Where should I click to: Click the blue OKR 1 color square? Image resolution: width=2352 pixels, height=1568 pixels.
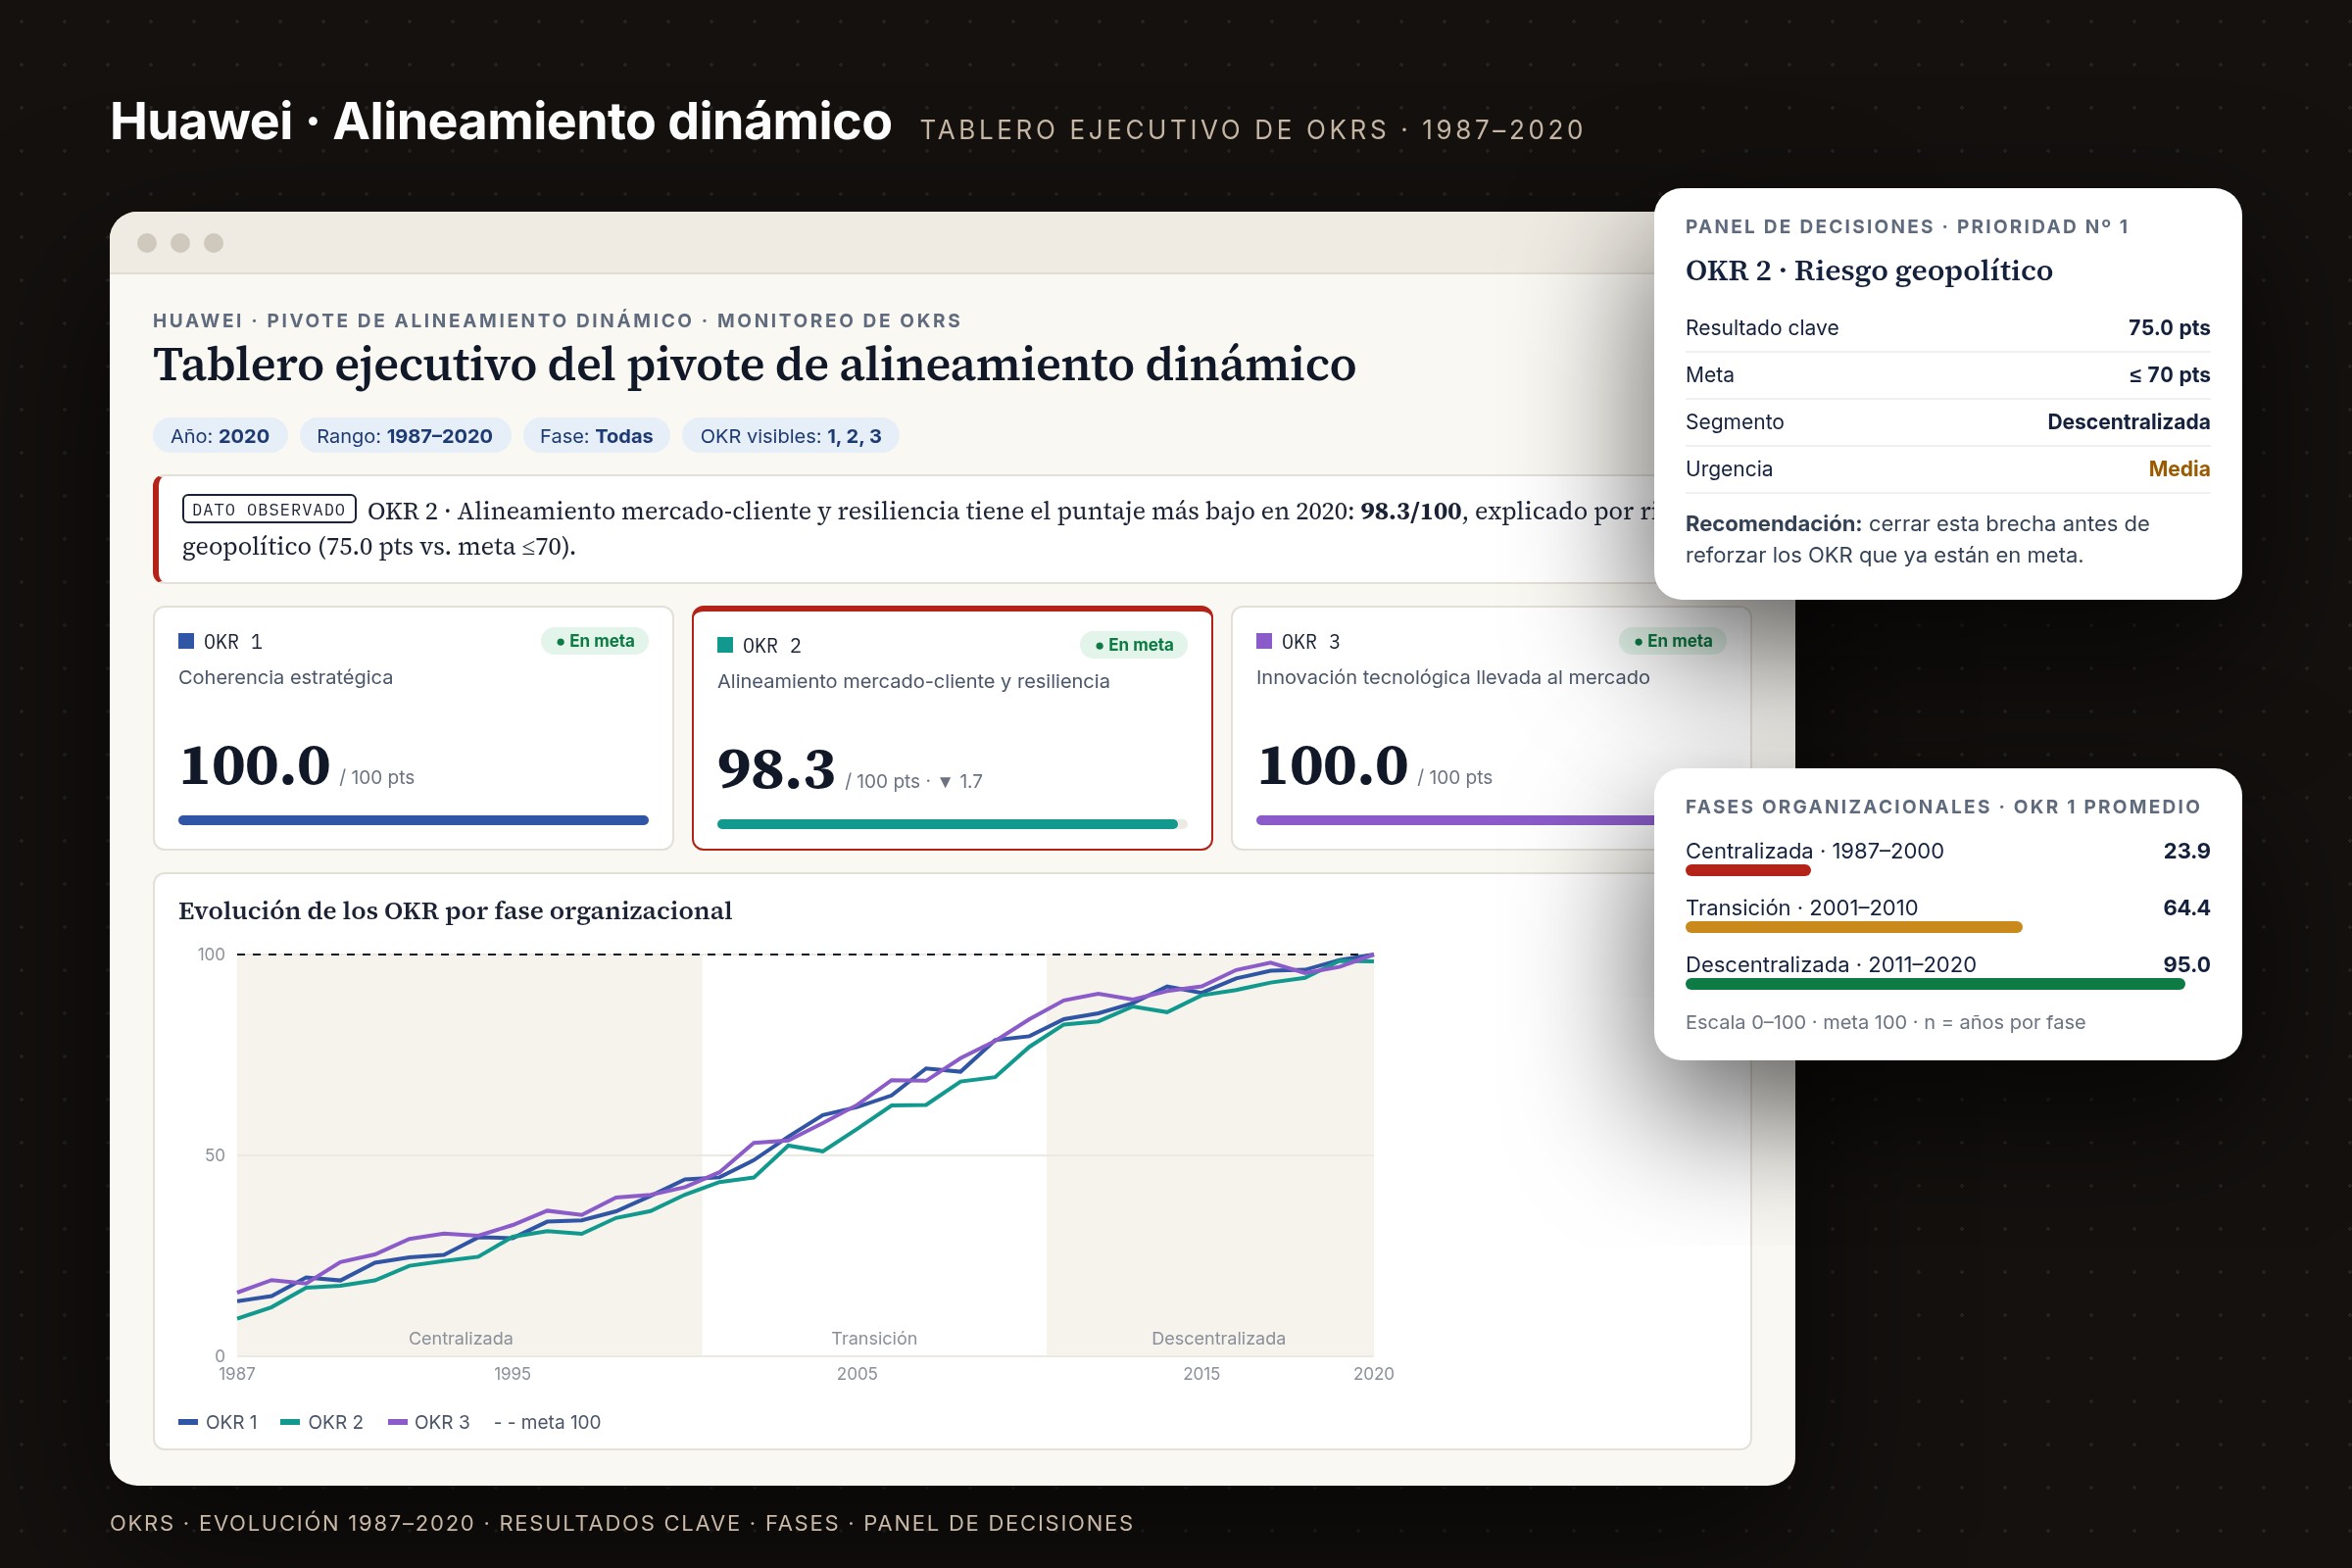click(186, 641)
